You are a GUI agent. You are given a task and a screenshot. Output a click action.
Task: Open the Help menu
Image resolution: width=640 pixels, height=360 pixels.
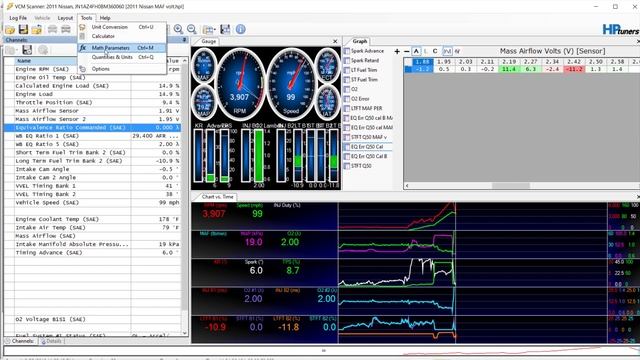click(105, 18)
